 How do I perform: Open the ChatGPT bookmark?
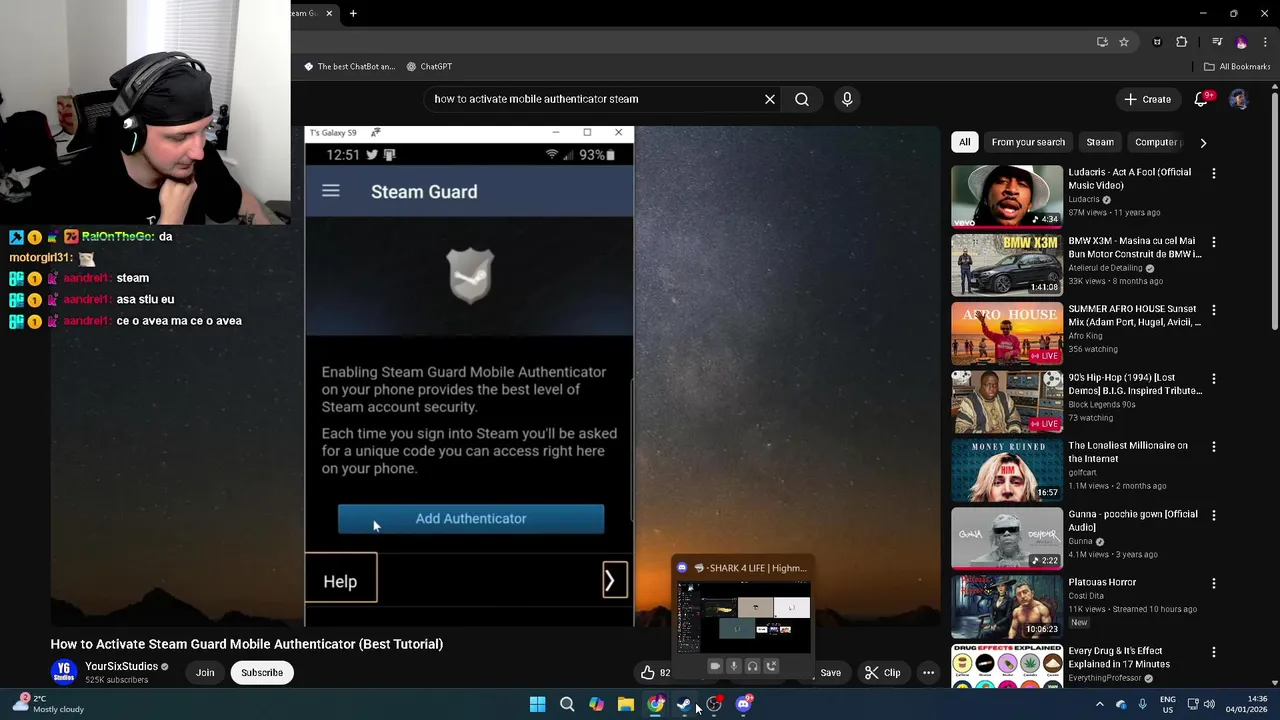tap(429, 66)
